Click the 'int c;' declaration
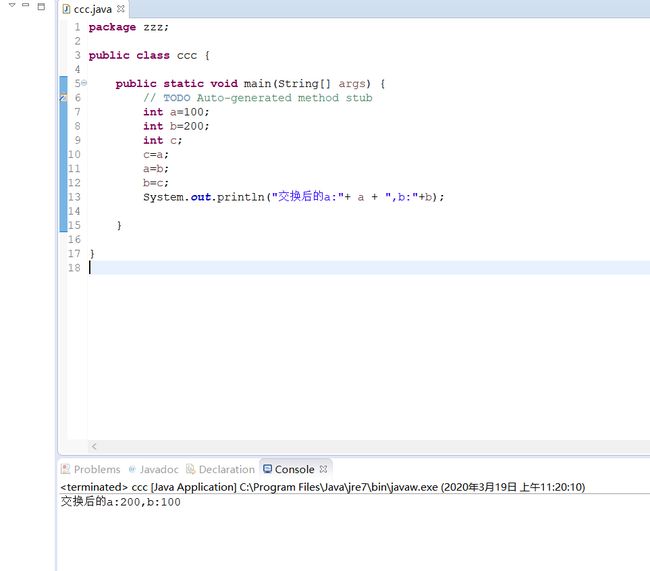 point(162,140)
